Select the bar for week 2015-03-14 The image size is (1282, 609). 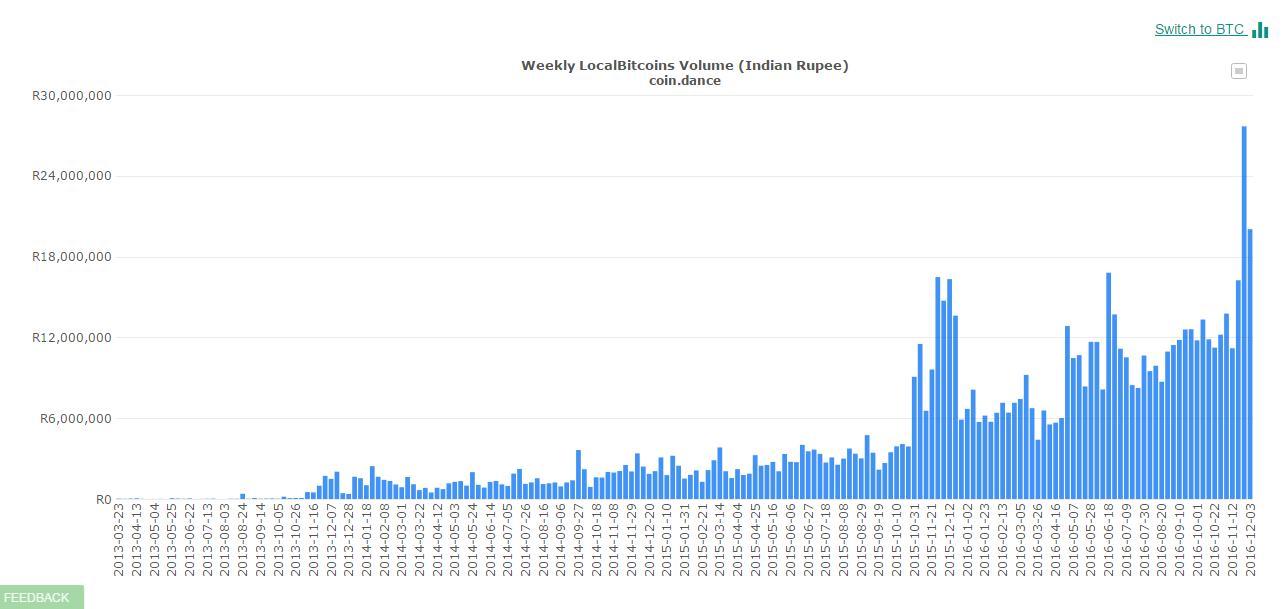tap(720, 473)
